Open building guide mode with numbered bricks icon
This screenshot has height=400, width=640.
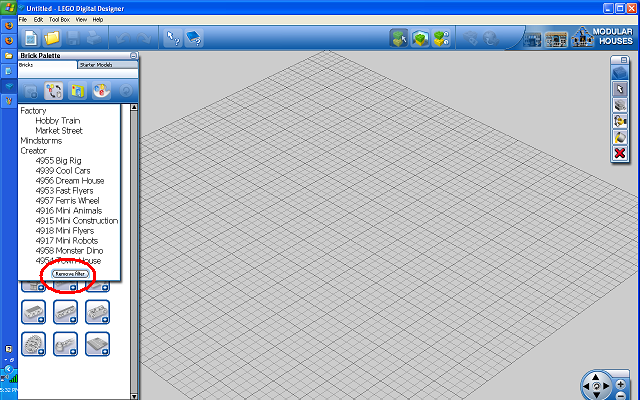click(441, 38)
